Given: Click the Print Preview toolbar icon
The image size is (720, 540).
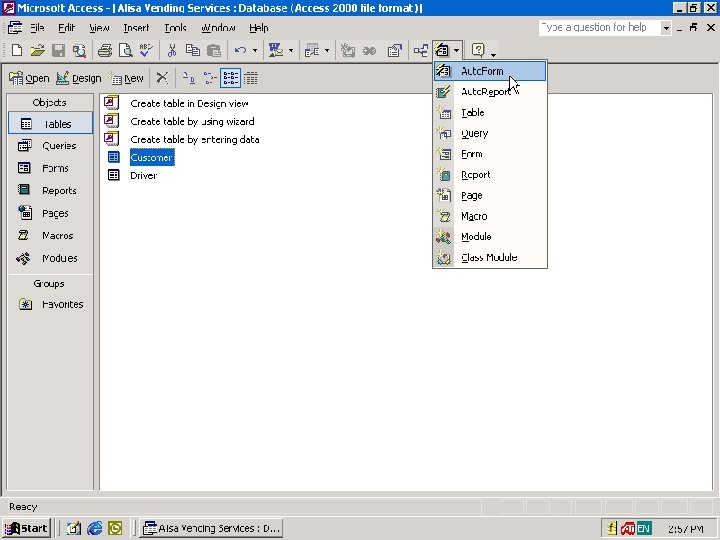Looking at the screenshot, I should click(x=125, y=51).
